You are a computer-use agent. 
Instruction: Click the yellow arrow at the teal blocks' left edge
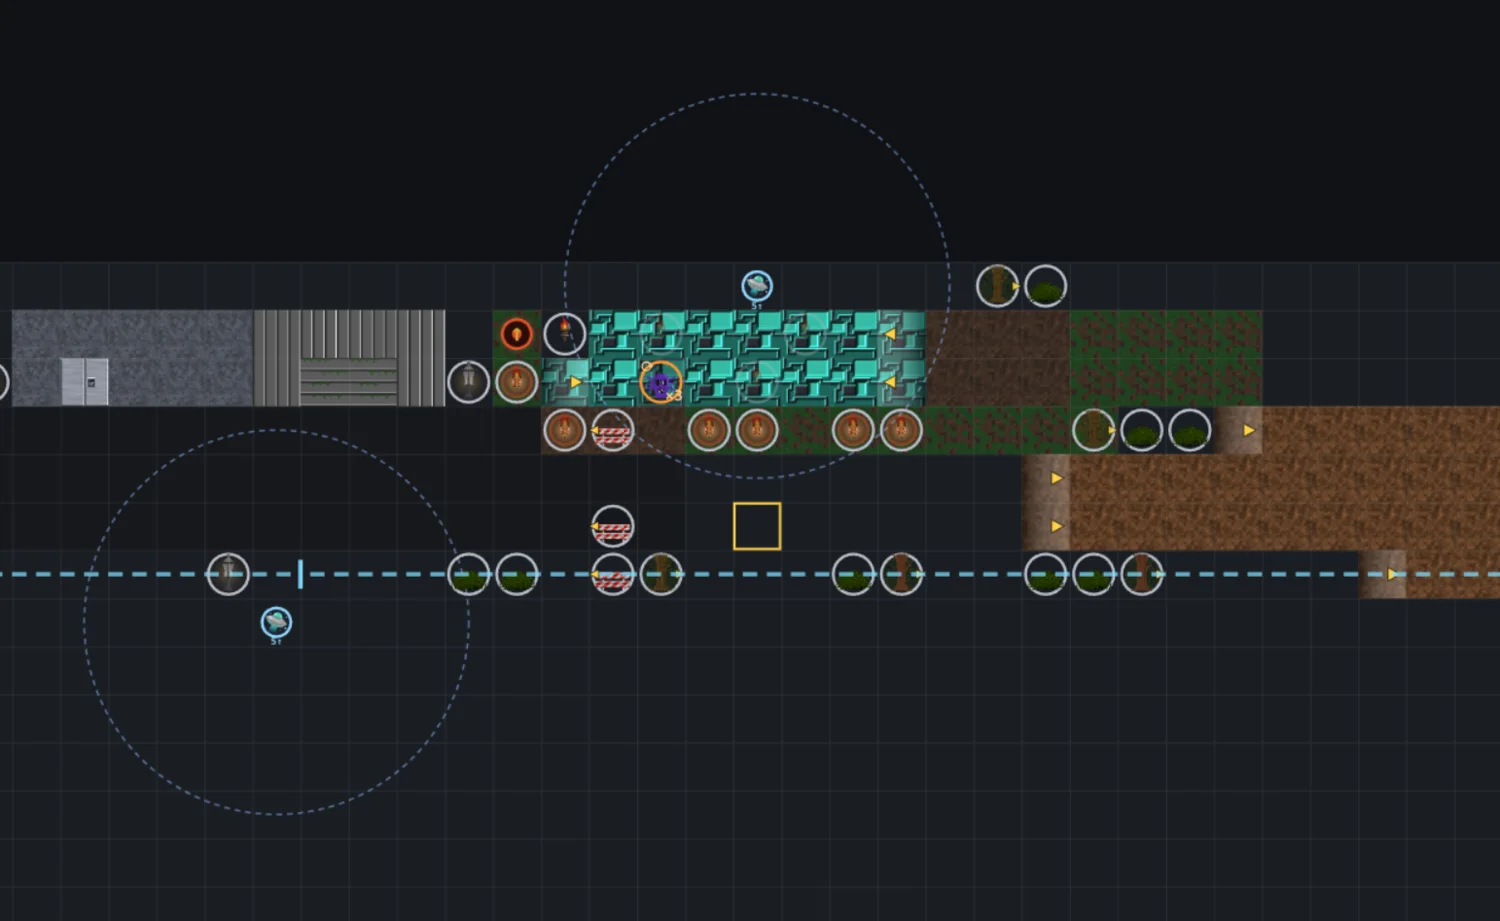click(576, 382)
